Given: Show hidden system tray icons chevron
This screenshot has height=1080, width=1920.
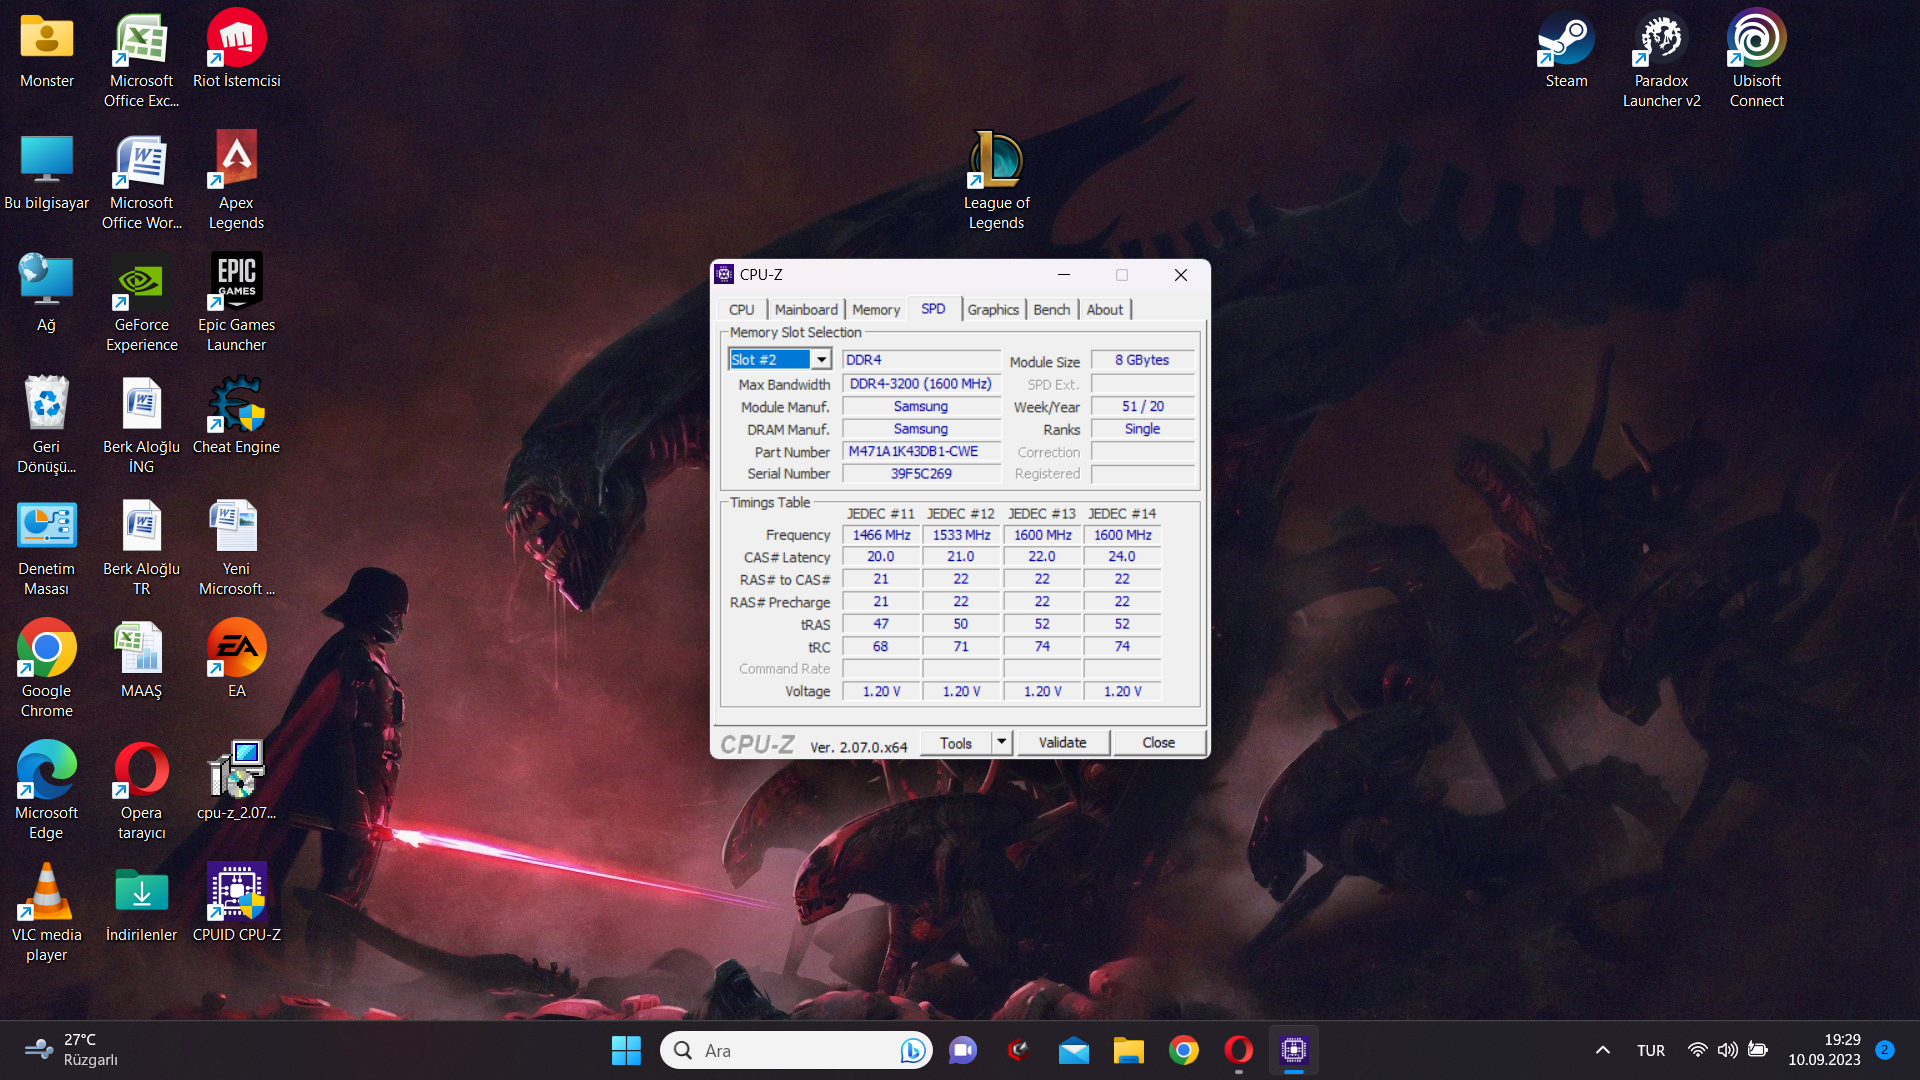Looking at the screenshot, I should (1602, 1050).
